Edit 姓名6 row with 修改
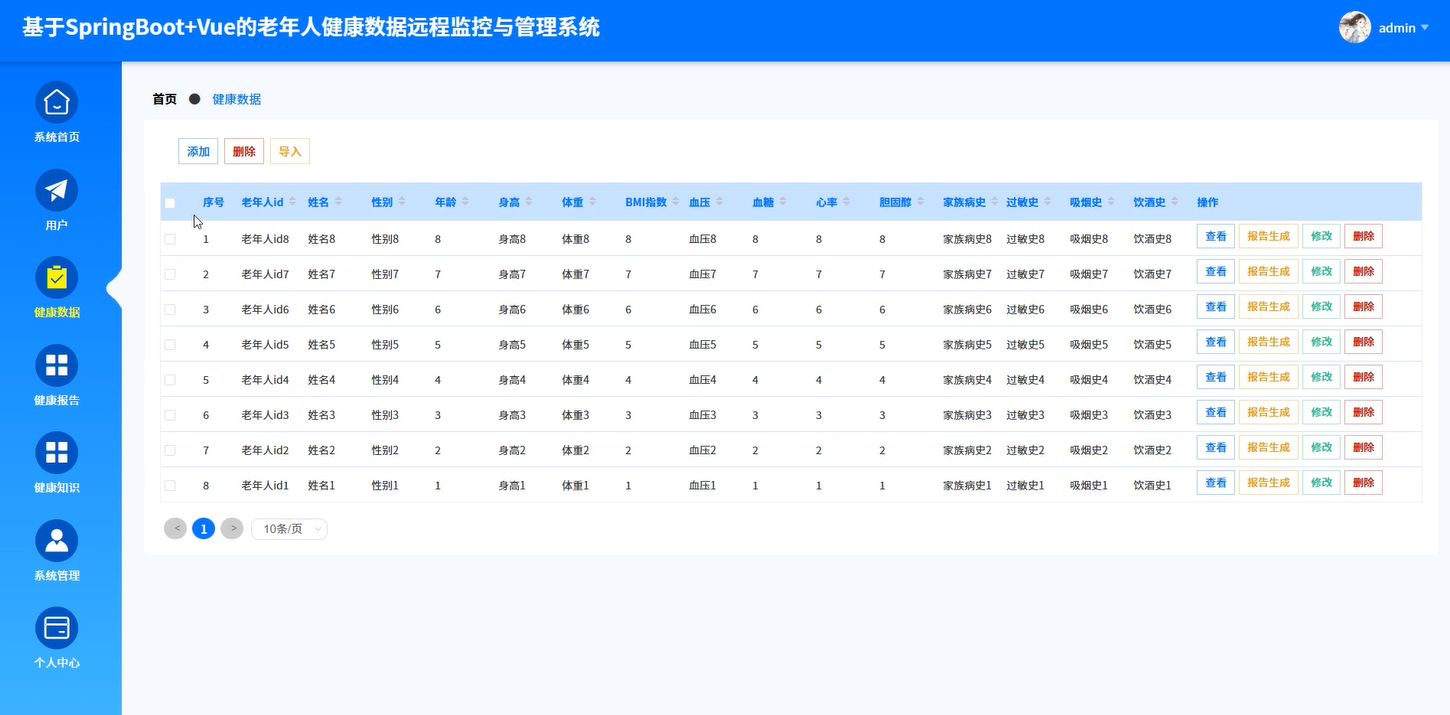1450x715 pixels. tap(1321, 306)
